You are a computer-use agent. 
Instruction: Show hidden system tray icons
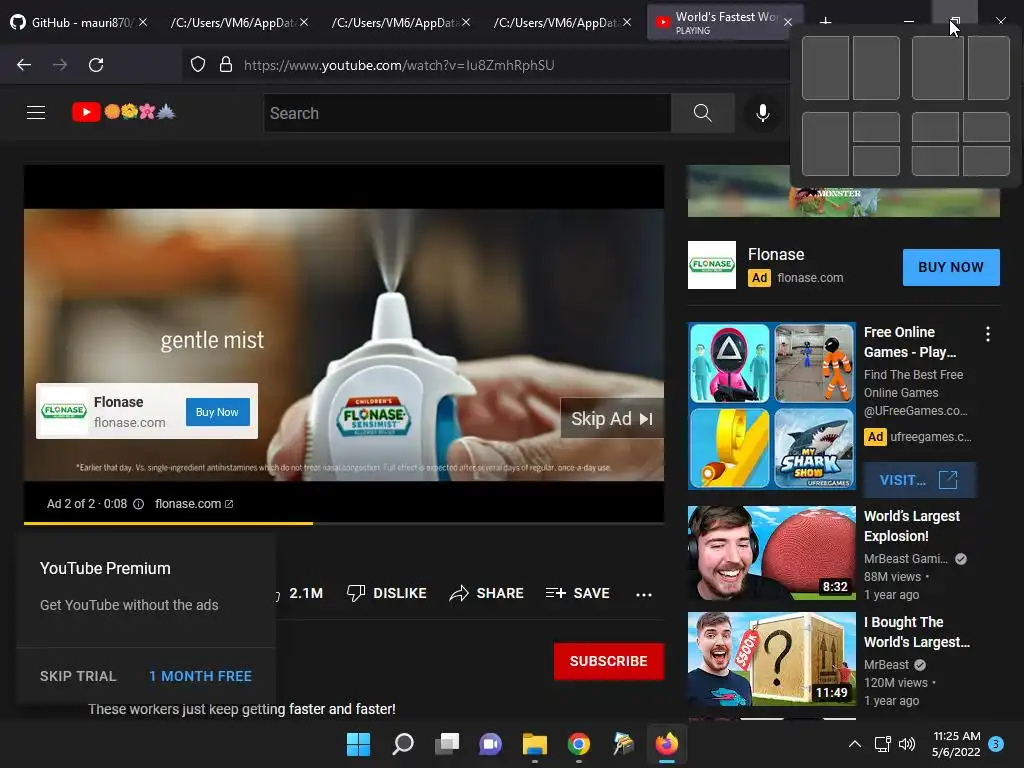coord(854,744)
